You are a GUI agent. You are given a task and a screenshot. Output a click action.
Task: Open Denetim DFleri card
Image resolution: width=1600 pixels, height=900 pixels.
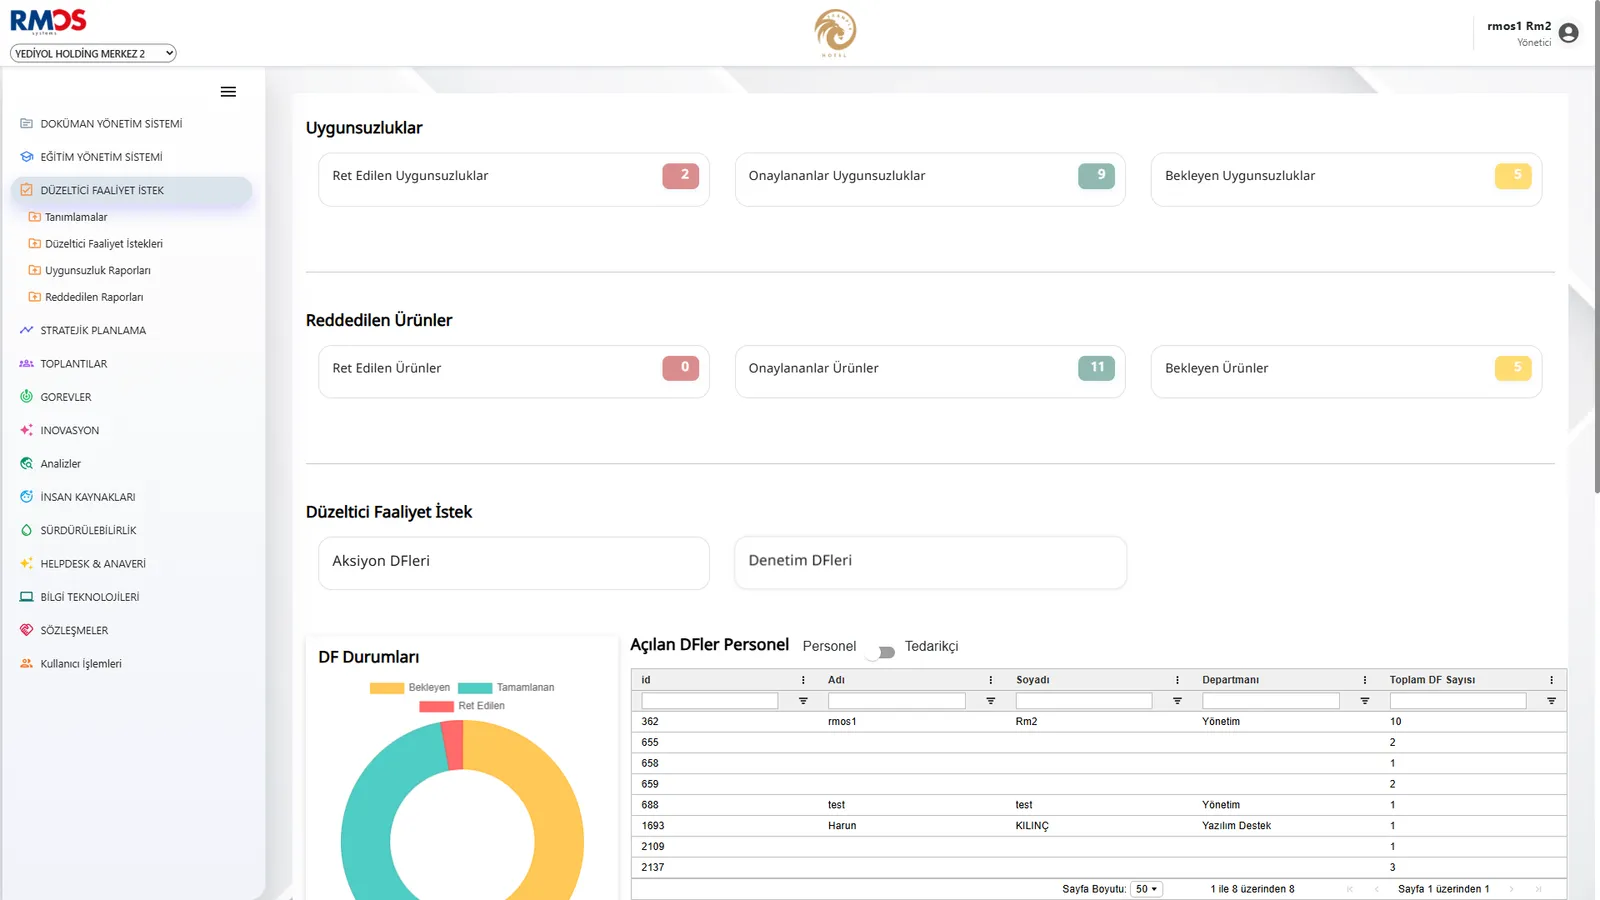[930, 563]
